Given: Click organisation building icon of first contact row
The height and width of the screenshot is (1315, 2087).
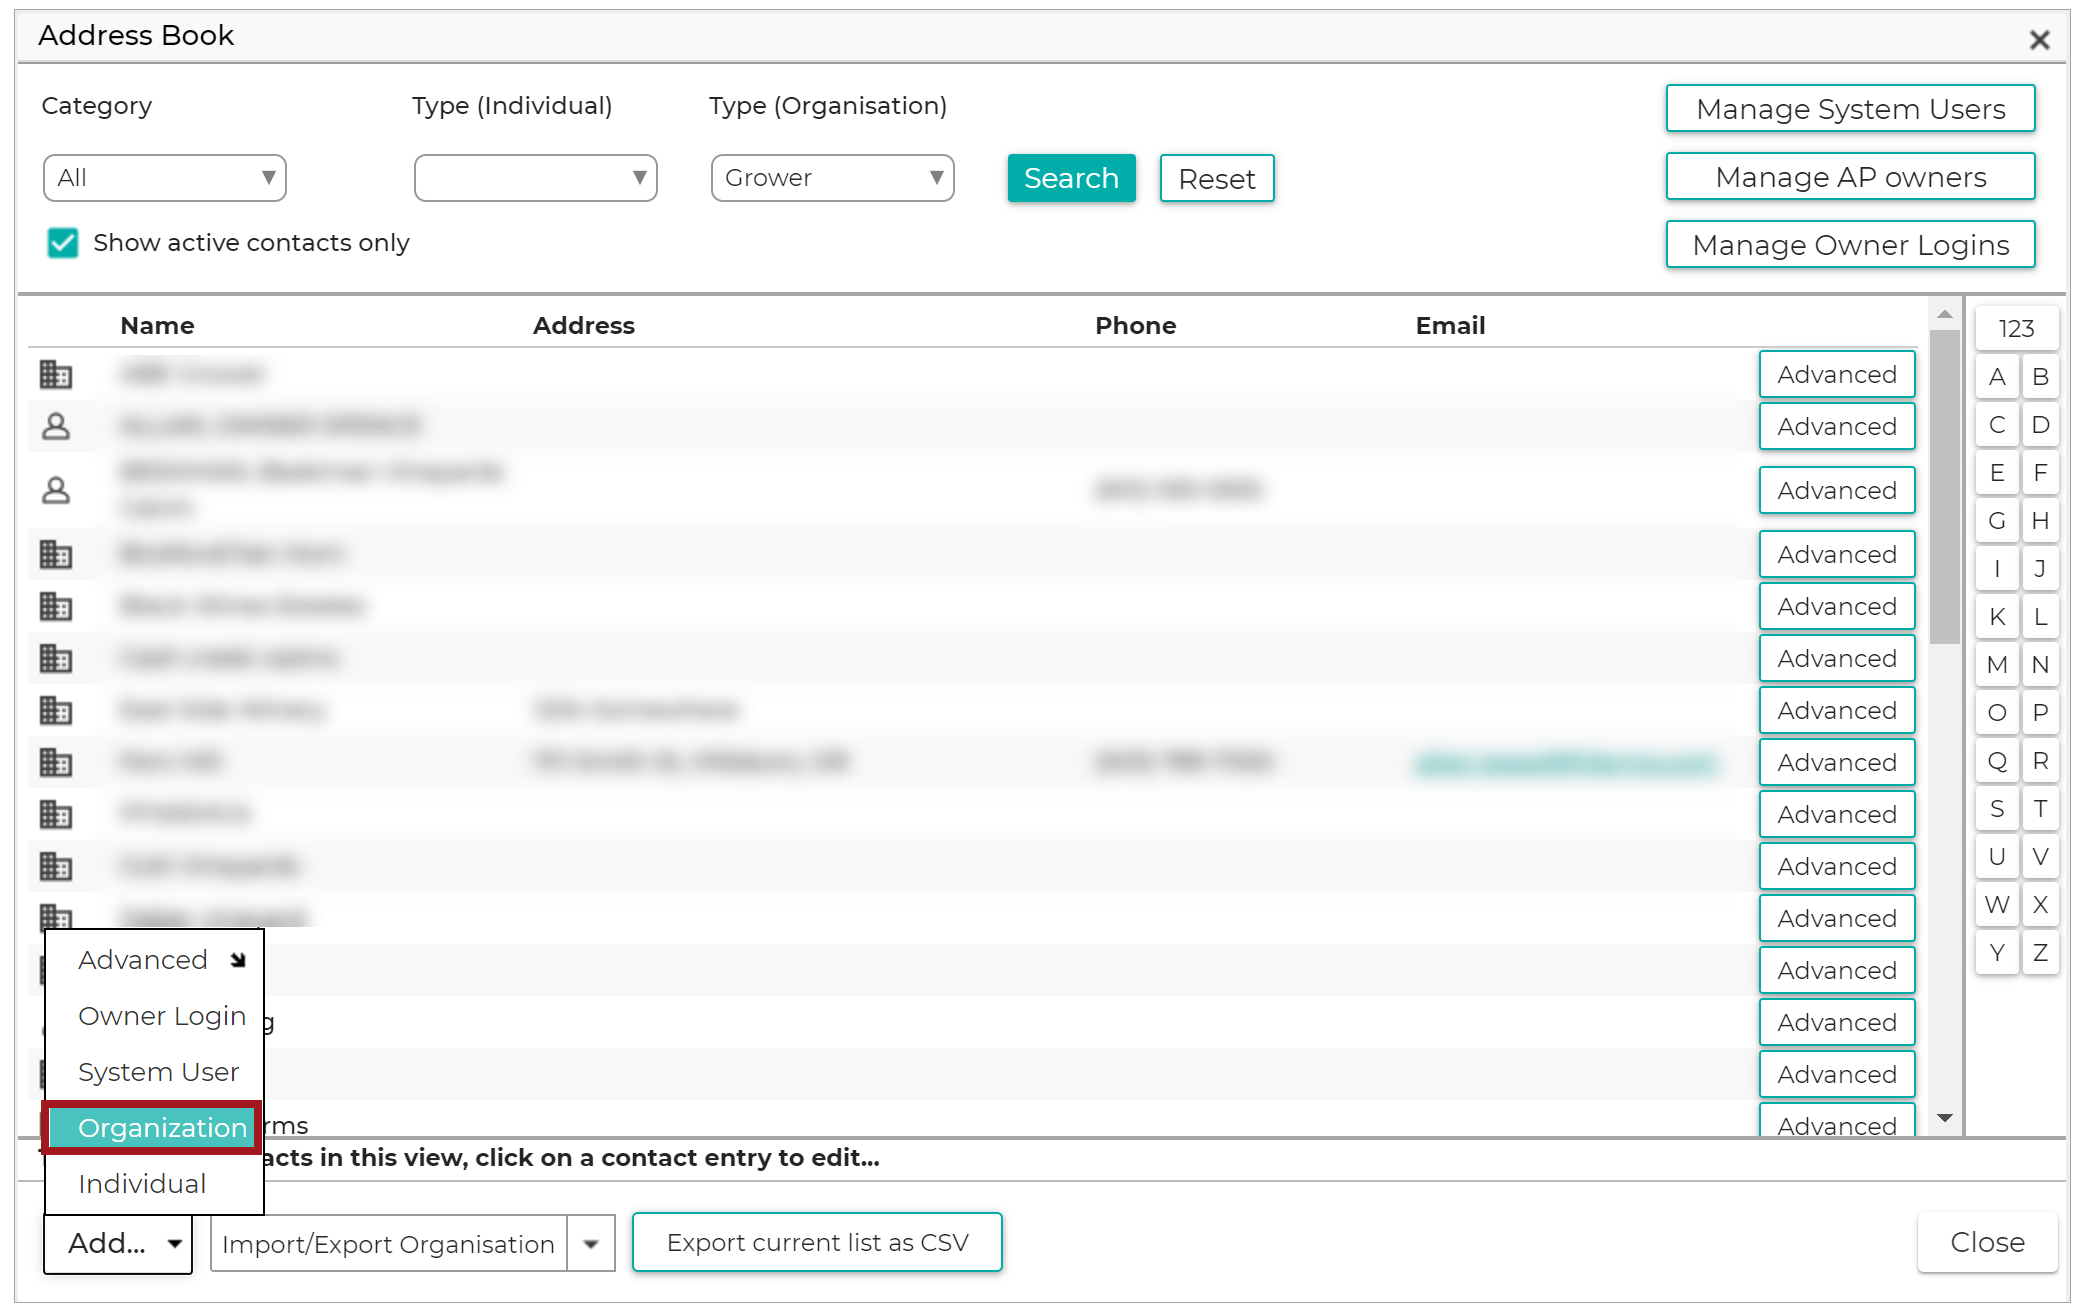Looking at the screenshot, I should point(56,375).
